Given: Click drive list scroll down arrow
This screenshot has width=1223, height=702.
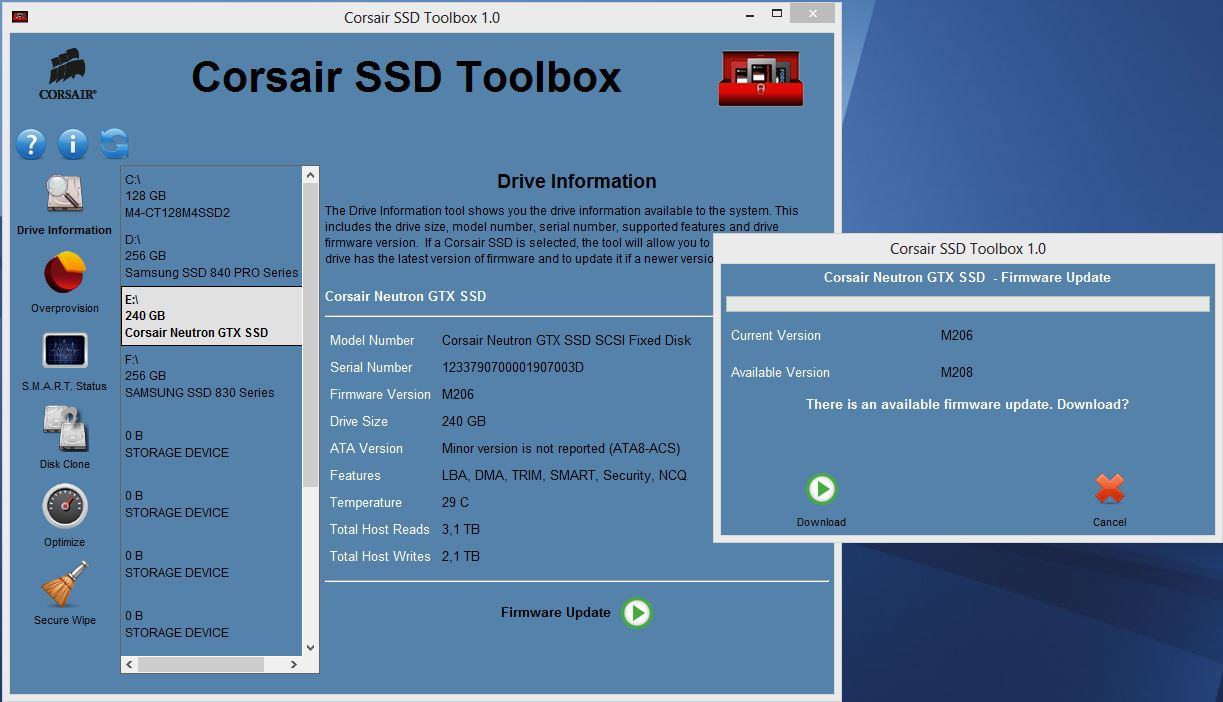Looking at the screenshot, I should click(310, 647).
